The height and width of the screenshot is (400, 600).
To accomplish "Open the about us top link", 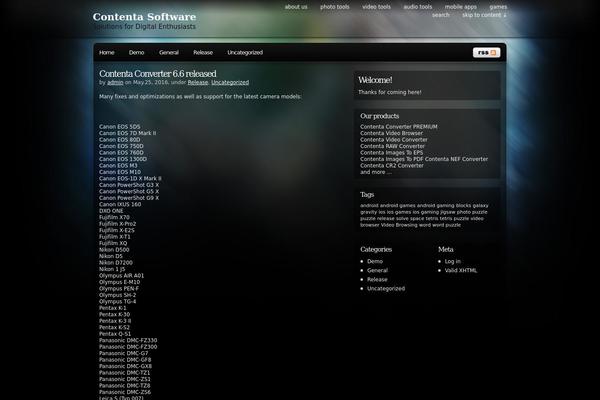I will (296, 7).
